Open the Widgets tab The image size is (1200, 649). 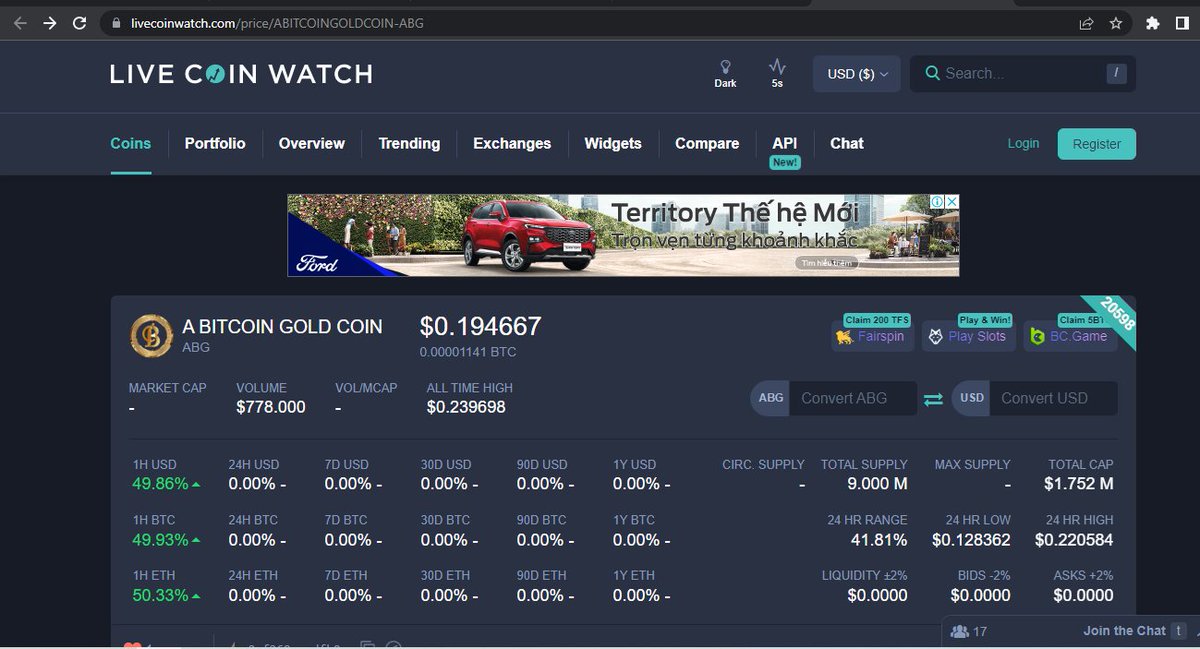coord(613,143)
